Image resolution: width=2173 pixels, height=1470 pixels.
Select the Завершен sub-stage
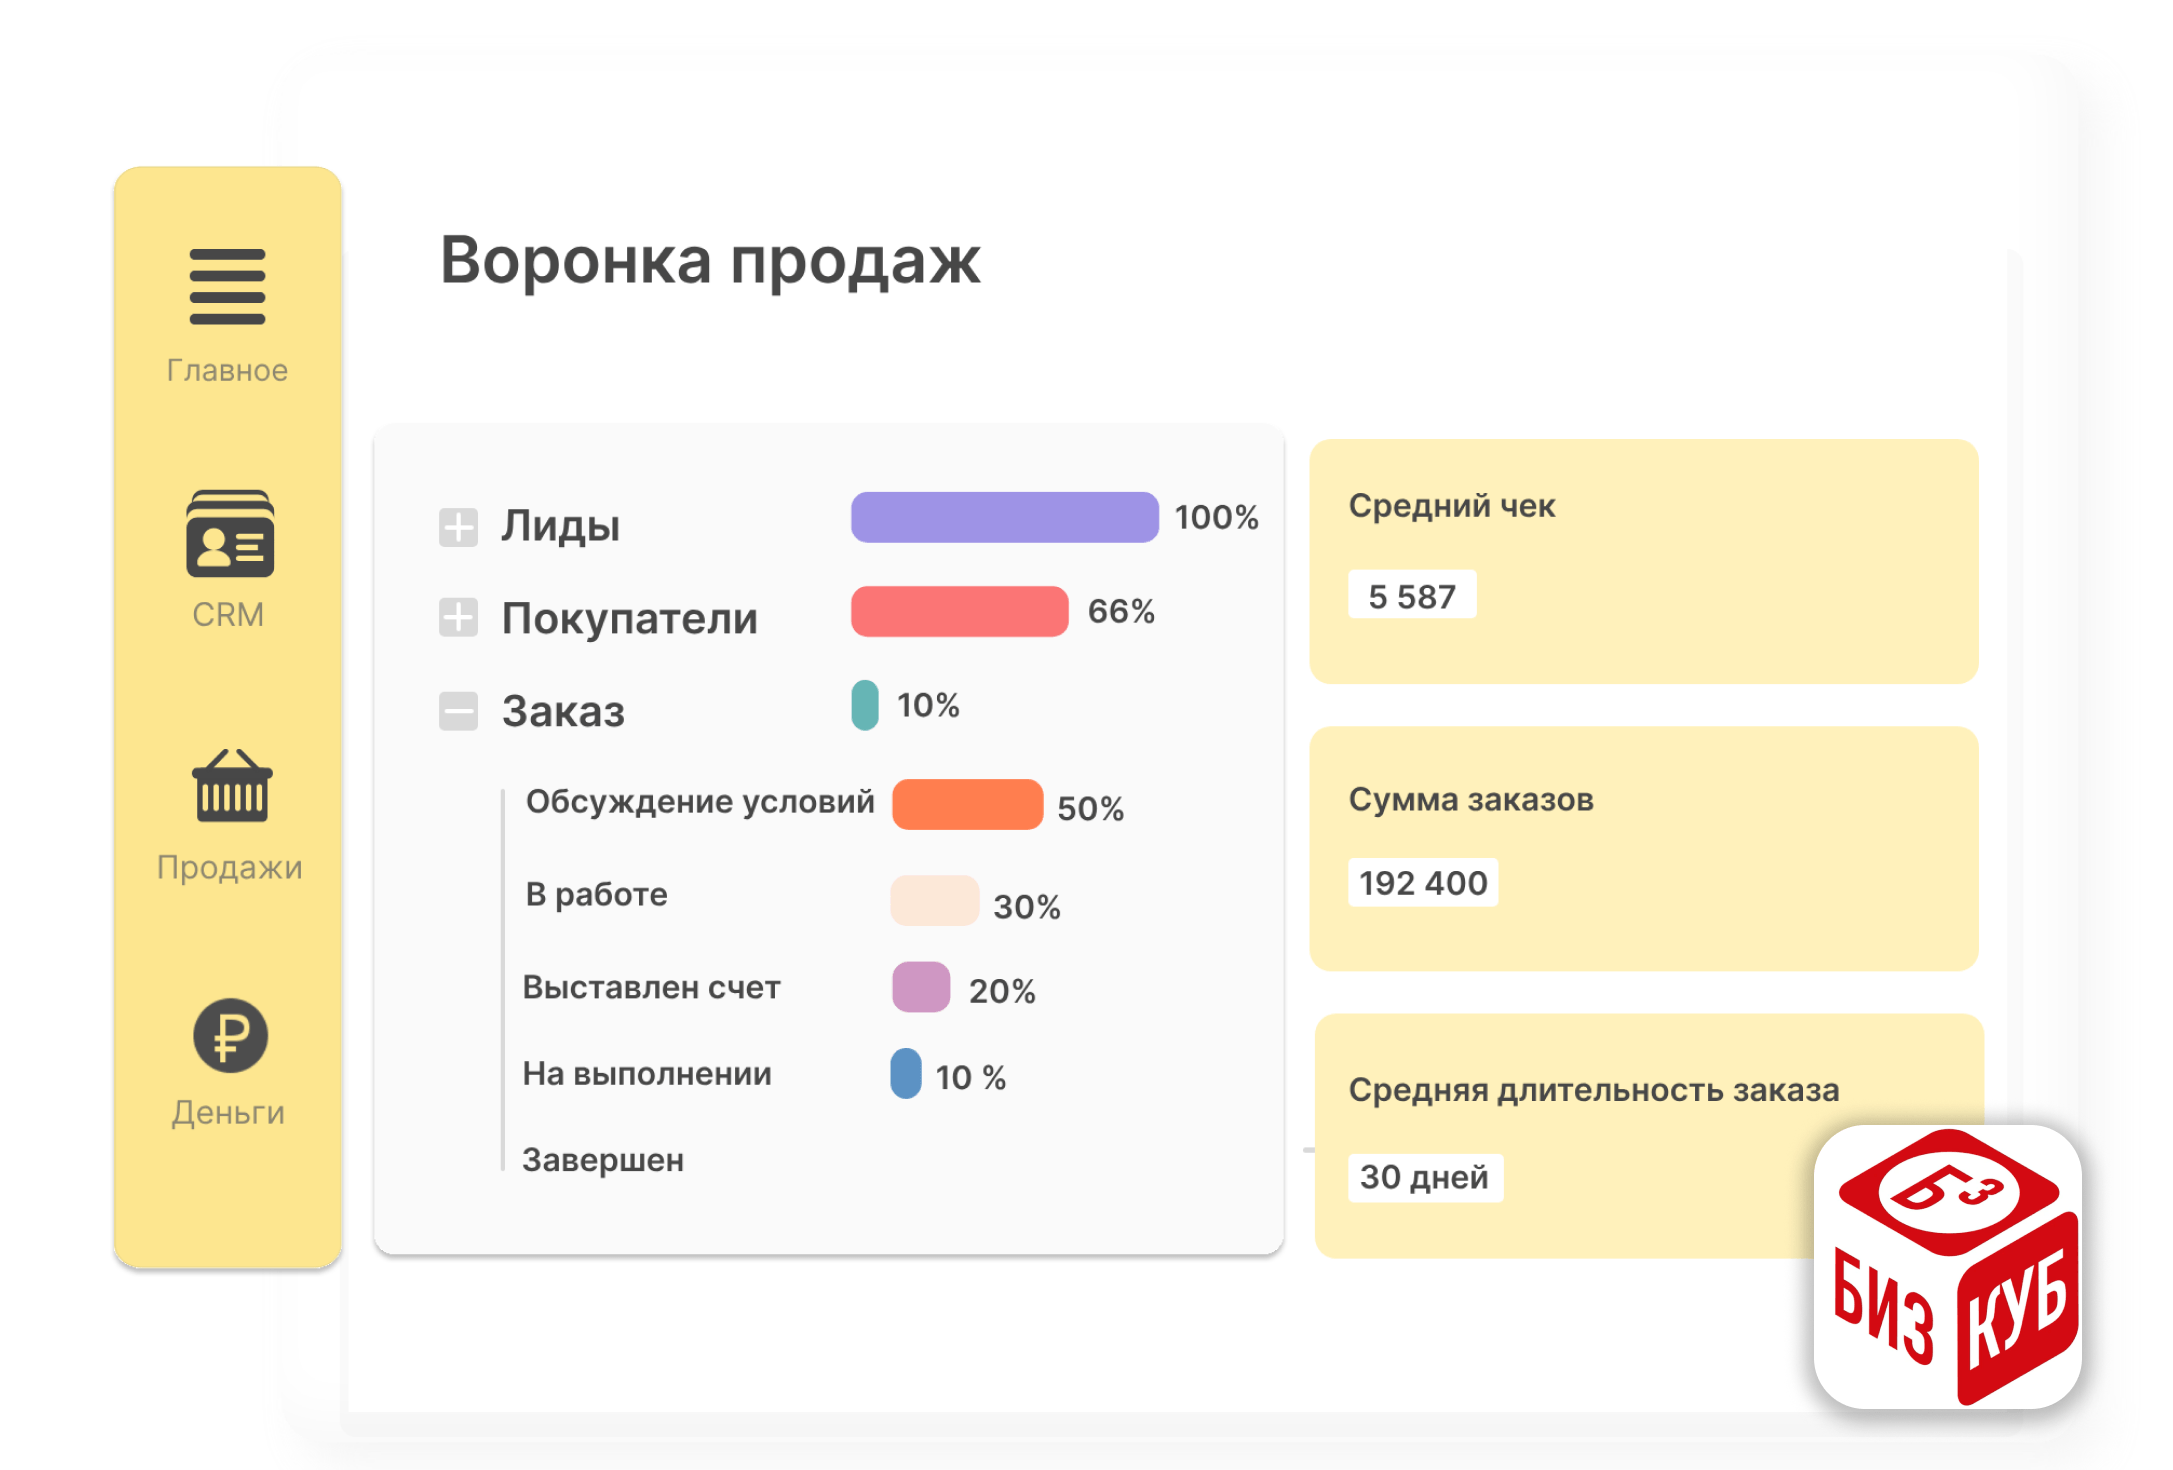603,1160
